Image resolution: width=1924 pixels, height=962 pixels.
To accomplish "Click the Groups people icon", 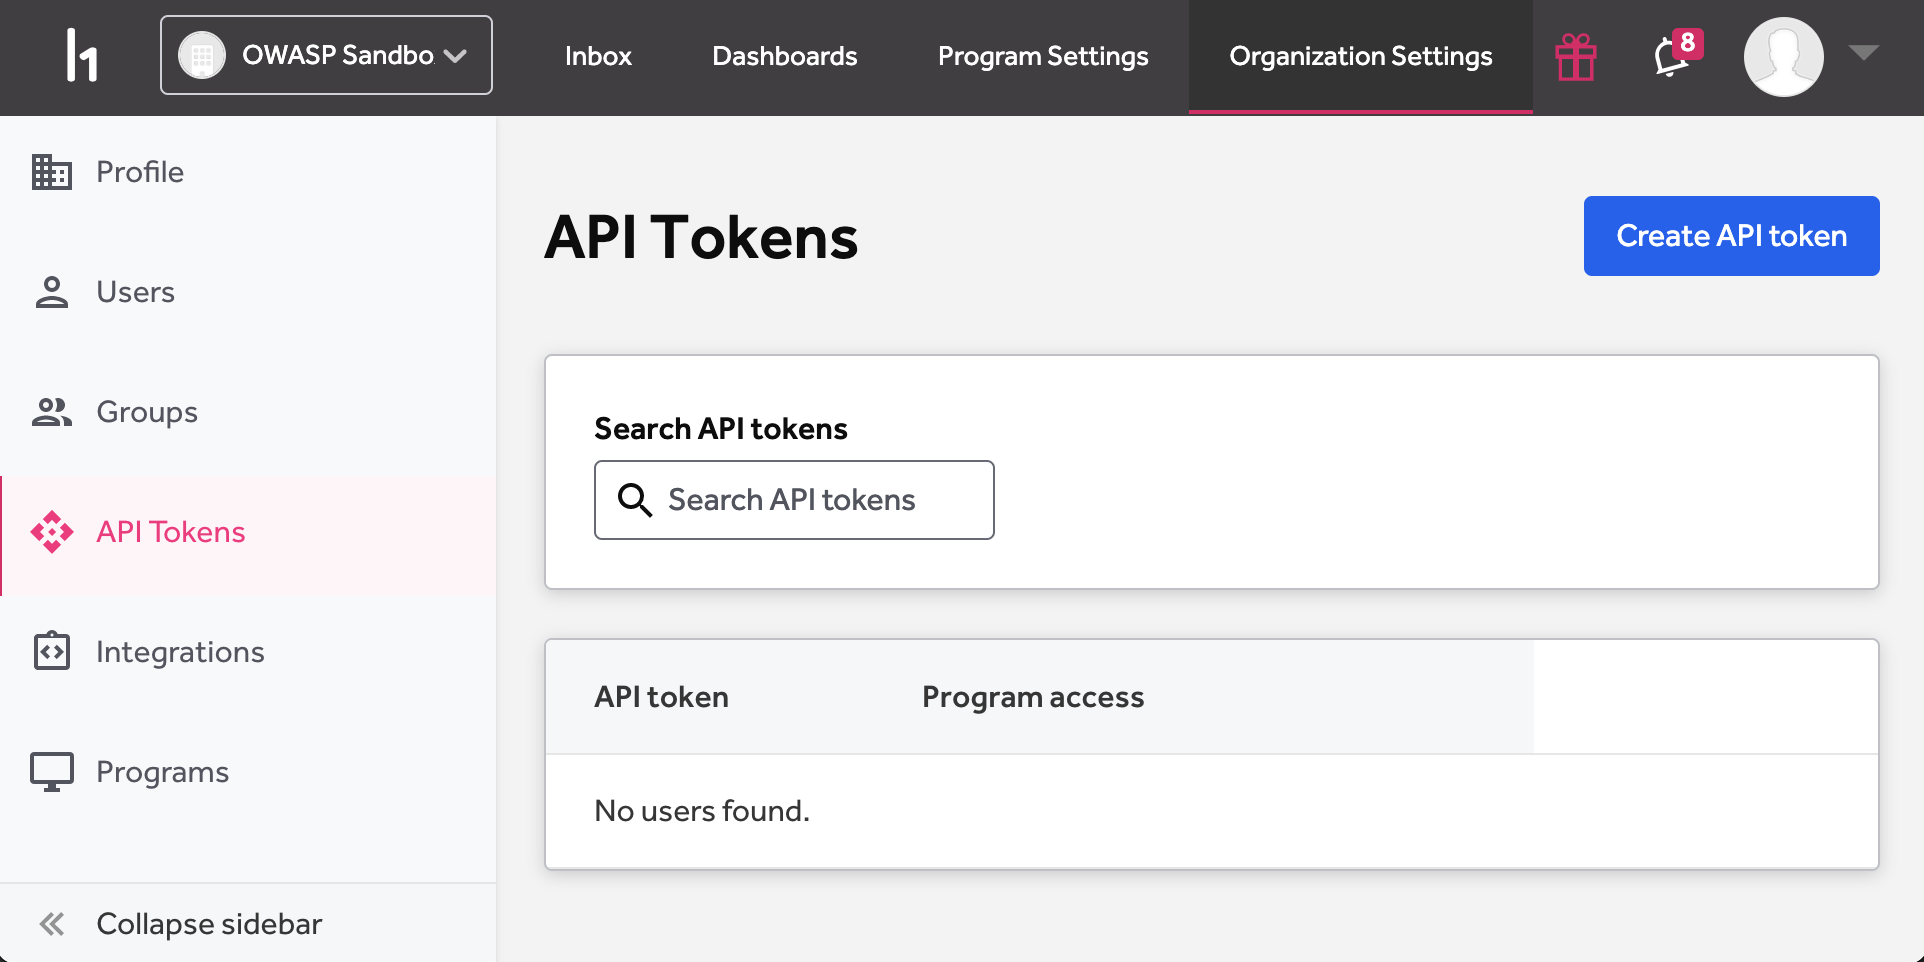I will 51,412.
